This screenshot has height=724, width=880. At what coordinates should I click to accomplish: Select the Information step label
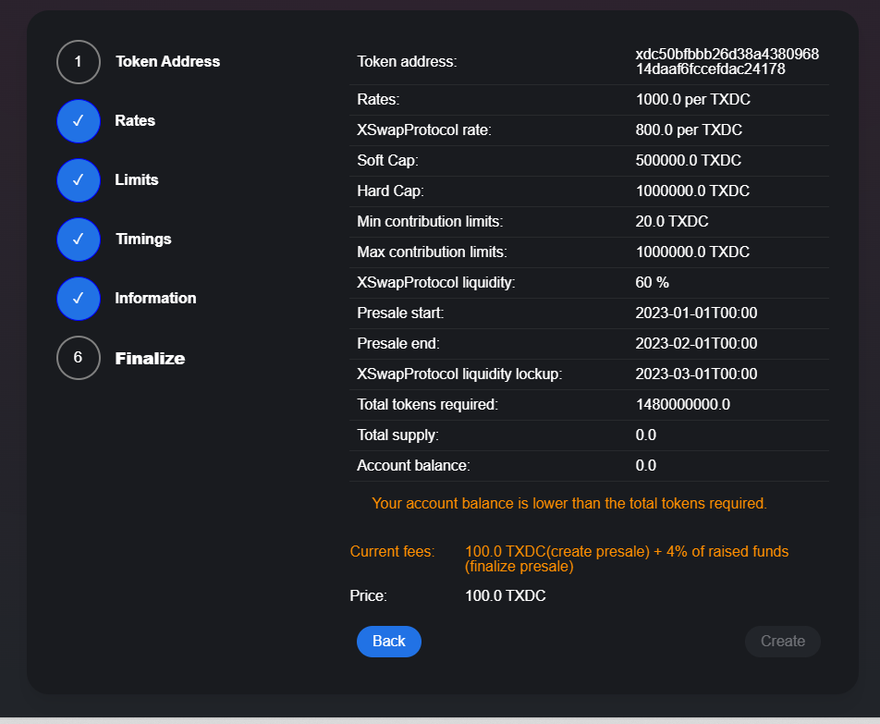[155, 298]
